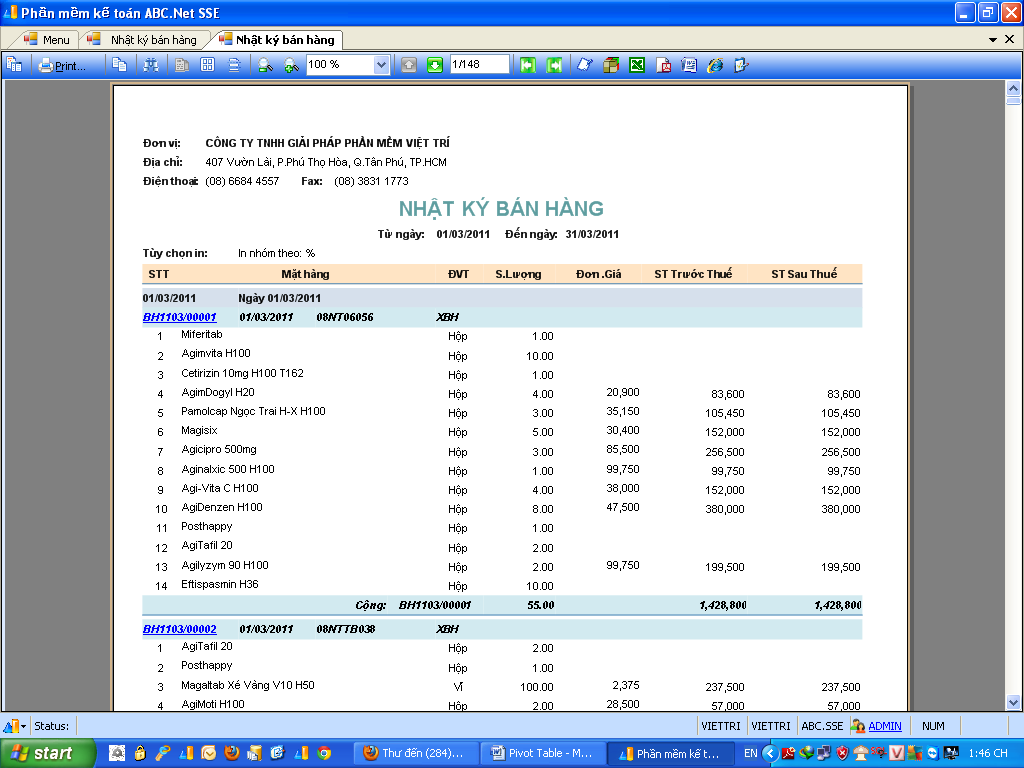Export report to Excel icon
Viewport: 1024px width, 768px height.
pyautogui.click(x=637, y=65)
